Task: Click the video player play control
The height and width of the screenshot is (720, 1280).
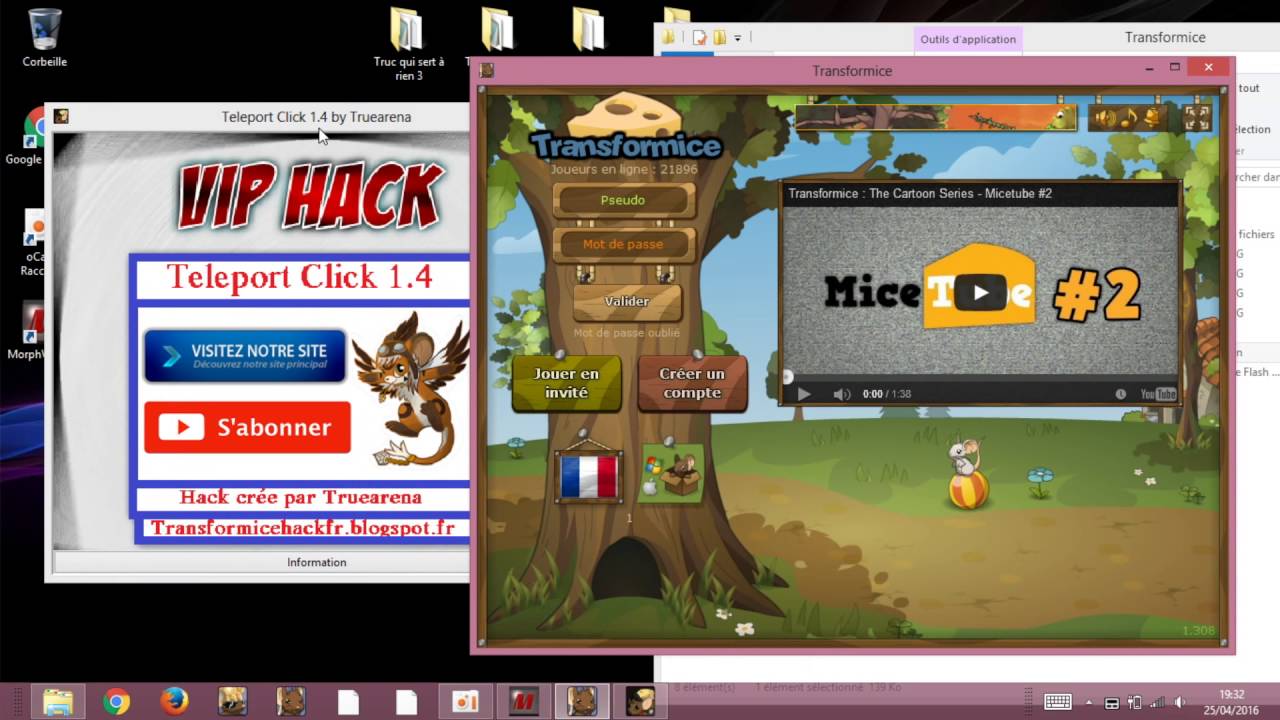Action: tap(803, 394)
